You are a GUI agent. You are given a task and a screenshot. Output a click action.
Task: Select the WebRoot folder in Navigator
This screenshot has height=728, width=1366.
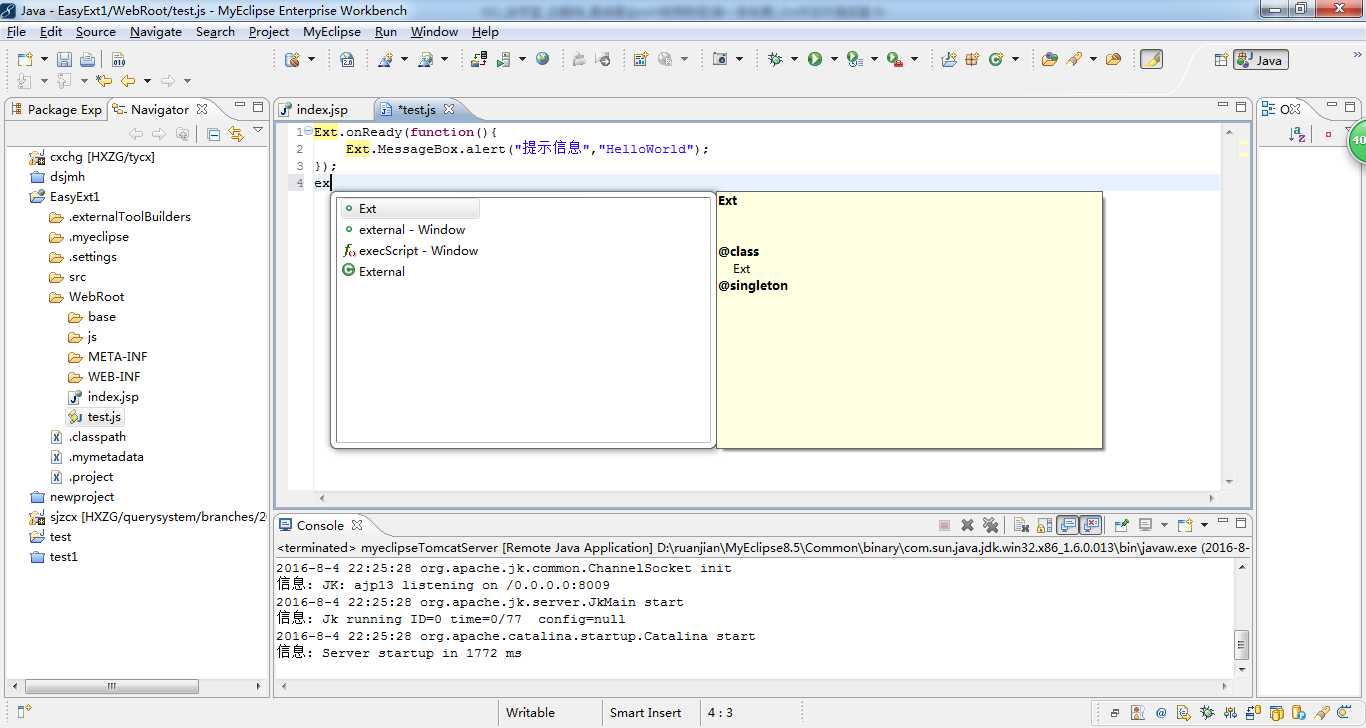96,297
